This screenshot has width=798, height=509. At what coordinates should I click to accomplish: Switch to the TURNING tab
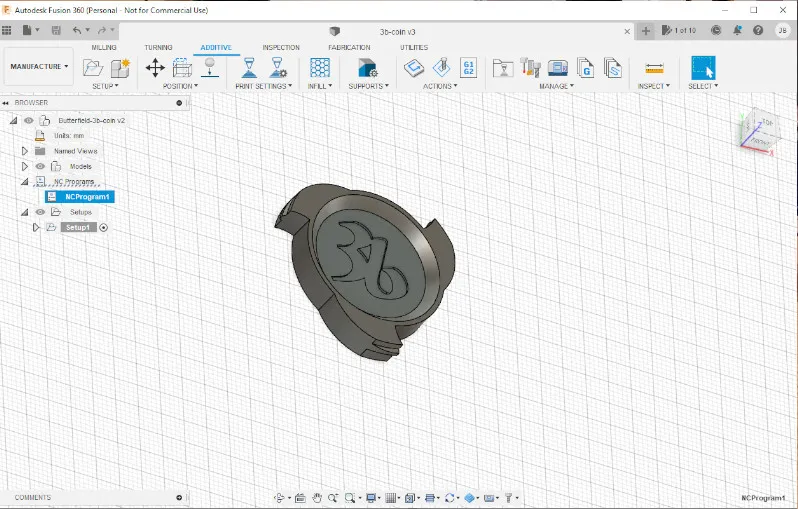point(158,47)
